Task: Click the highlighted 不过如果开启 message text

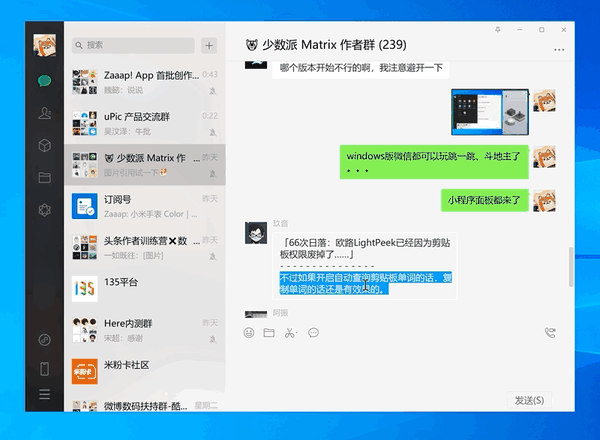Action: pyautogui.click(x=365, y=283)
